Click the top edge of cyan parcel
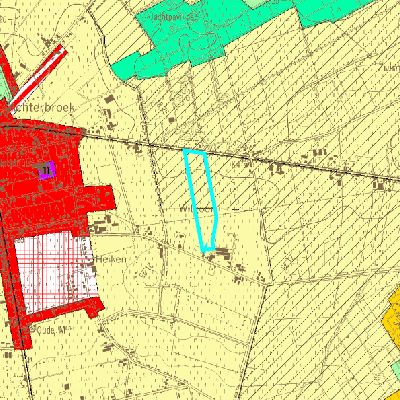400x400 pixels. point(194,152)
